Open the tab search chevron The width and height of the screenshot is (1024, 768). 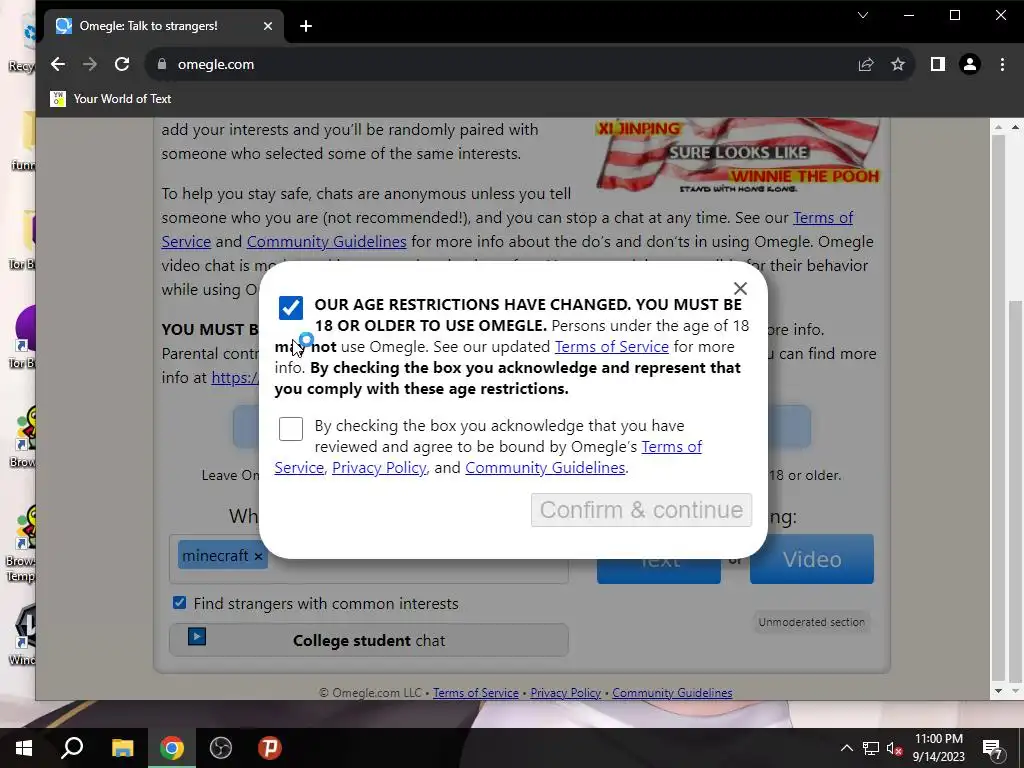point(863,15)
